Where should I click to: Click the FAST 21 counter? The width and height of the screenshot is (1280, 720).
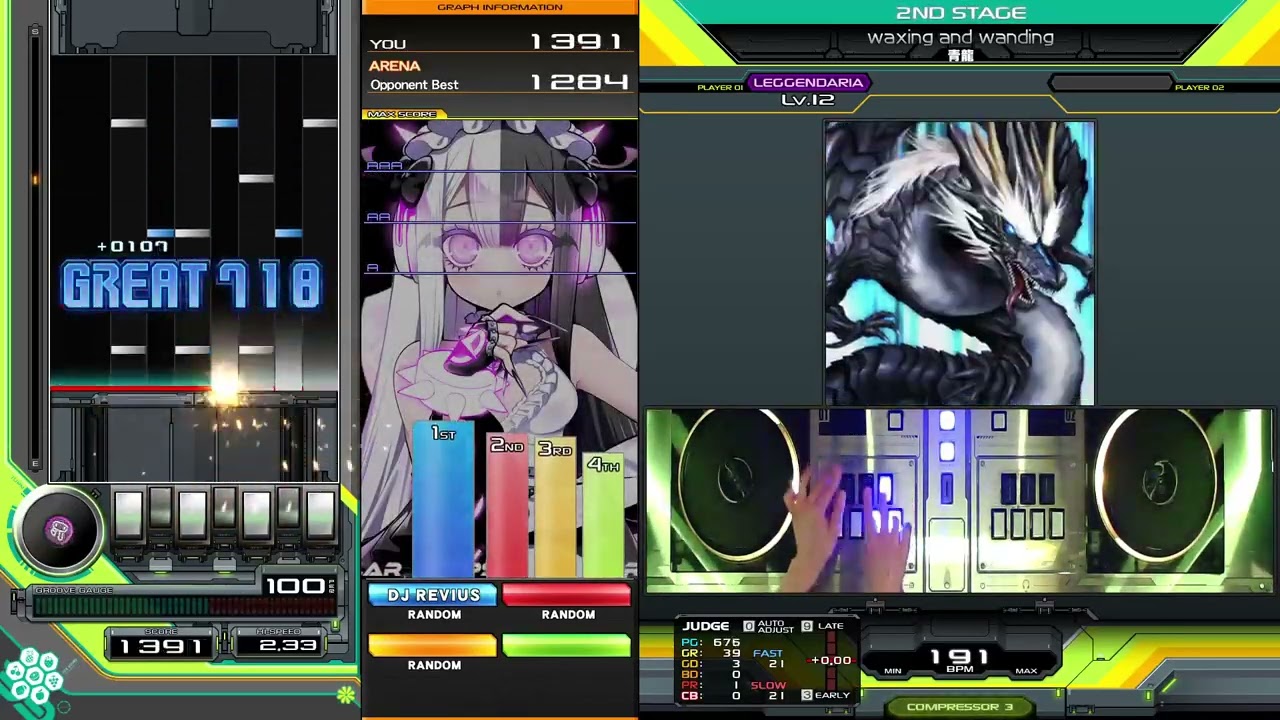coord(769,659)
